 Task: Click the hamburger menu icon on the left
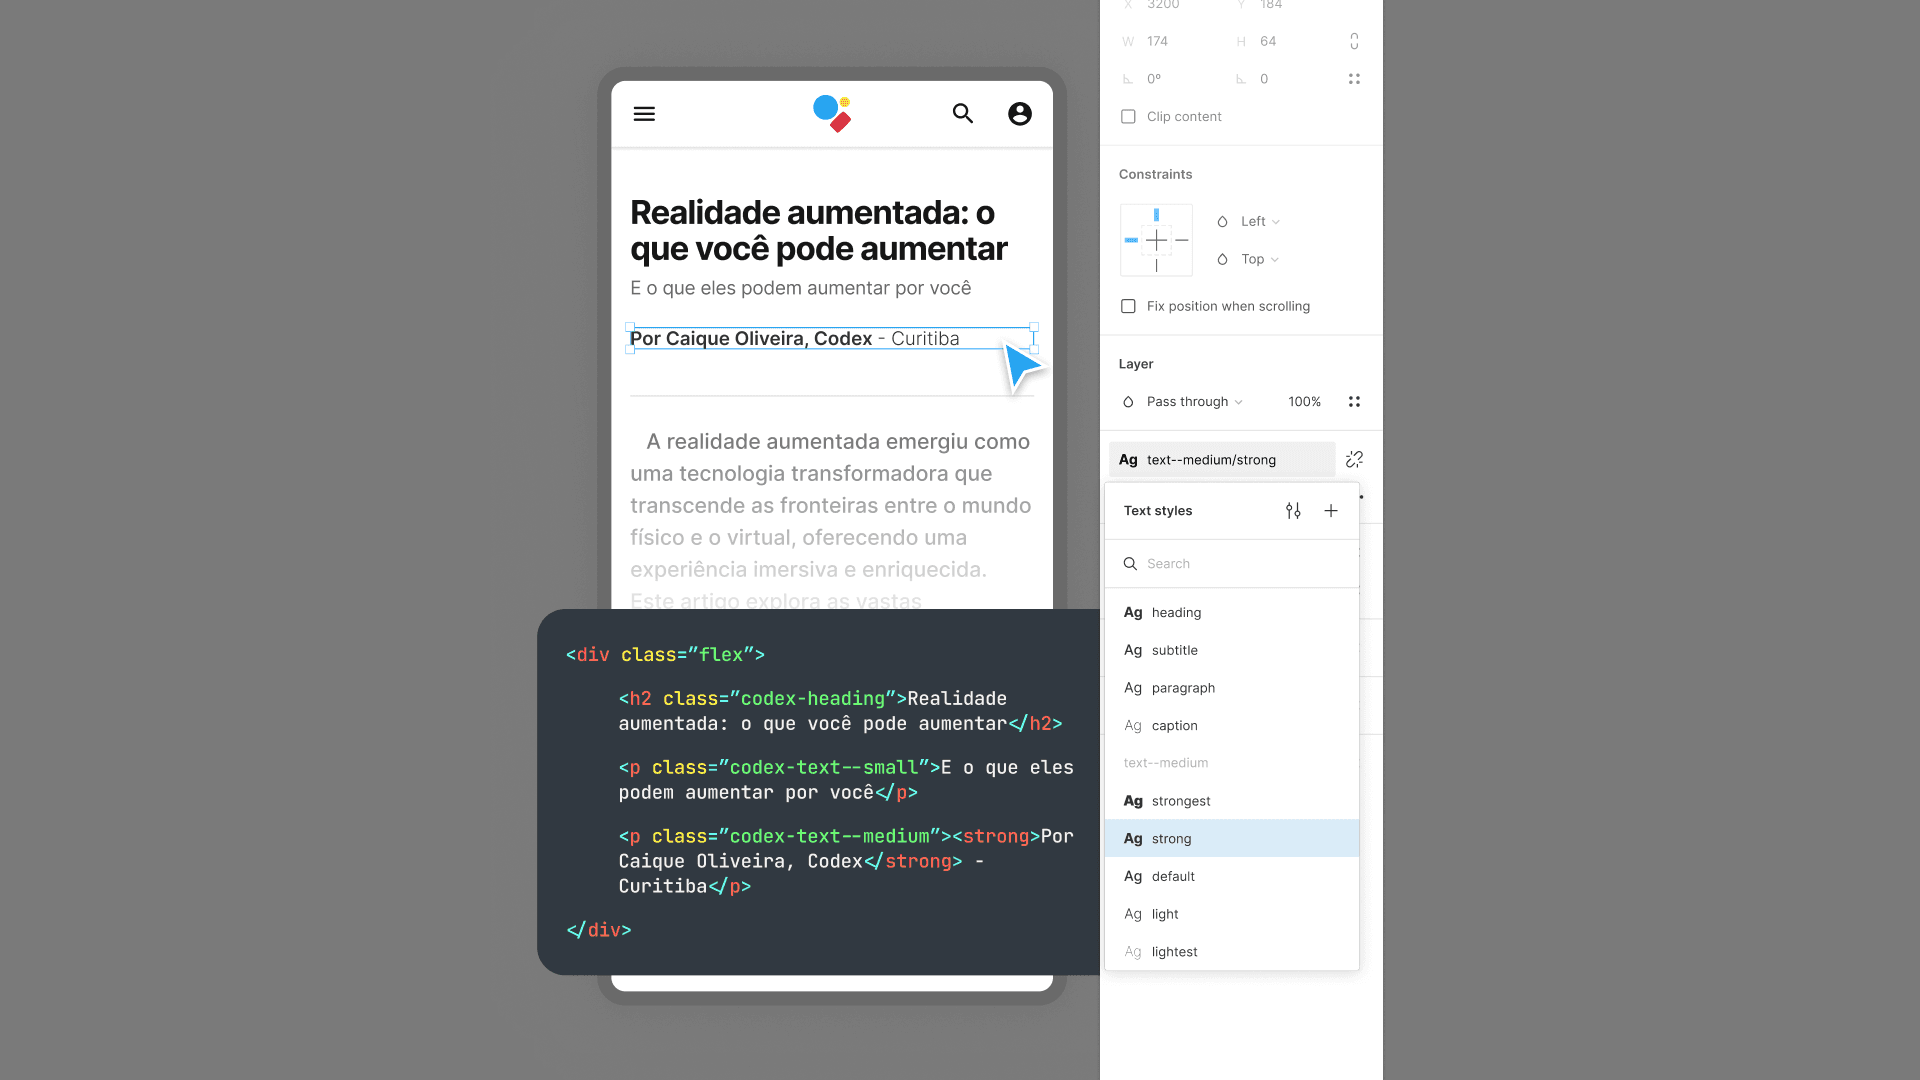point(644,113)
